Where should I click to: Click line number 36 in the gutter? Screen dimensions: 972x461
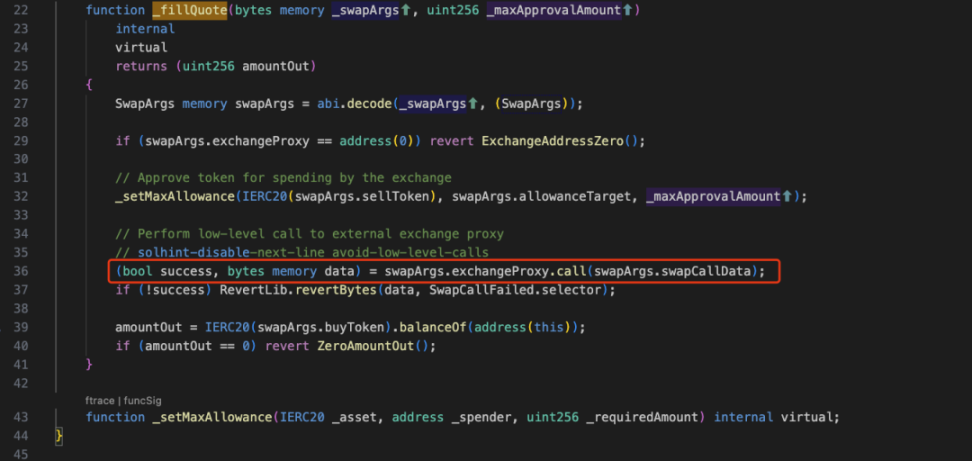click(x=20, y=271)
